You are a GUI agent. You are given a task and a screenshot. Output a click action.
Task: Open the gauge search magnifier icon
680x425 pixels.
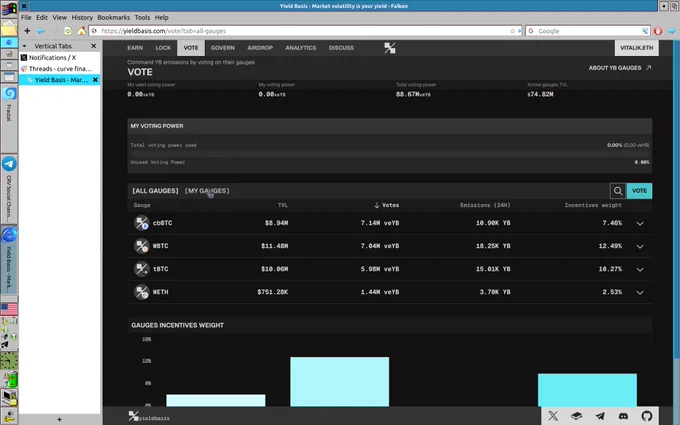coord(618,191)
